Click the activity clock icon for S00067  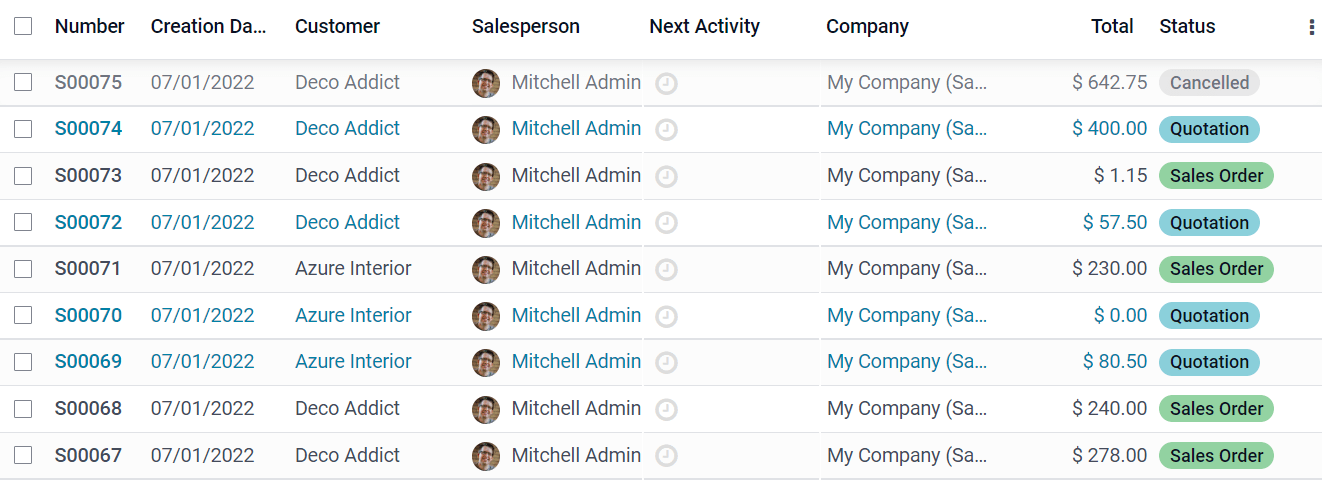[x=666, y=456]
